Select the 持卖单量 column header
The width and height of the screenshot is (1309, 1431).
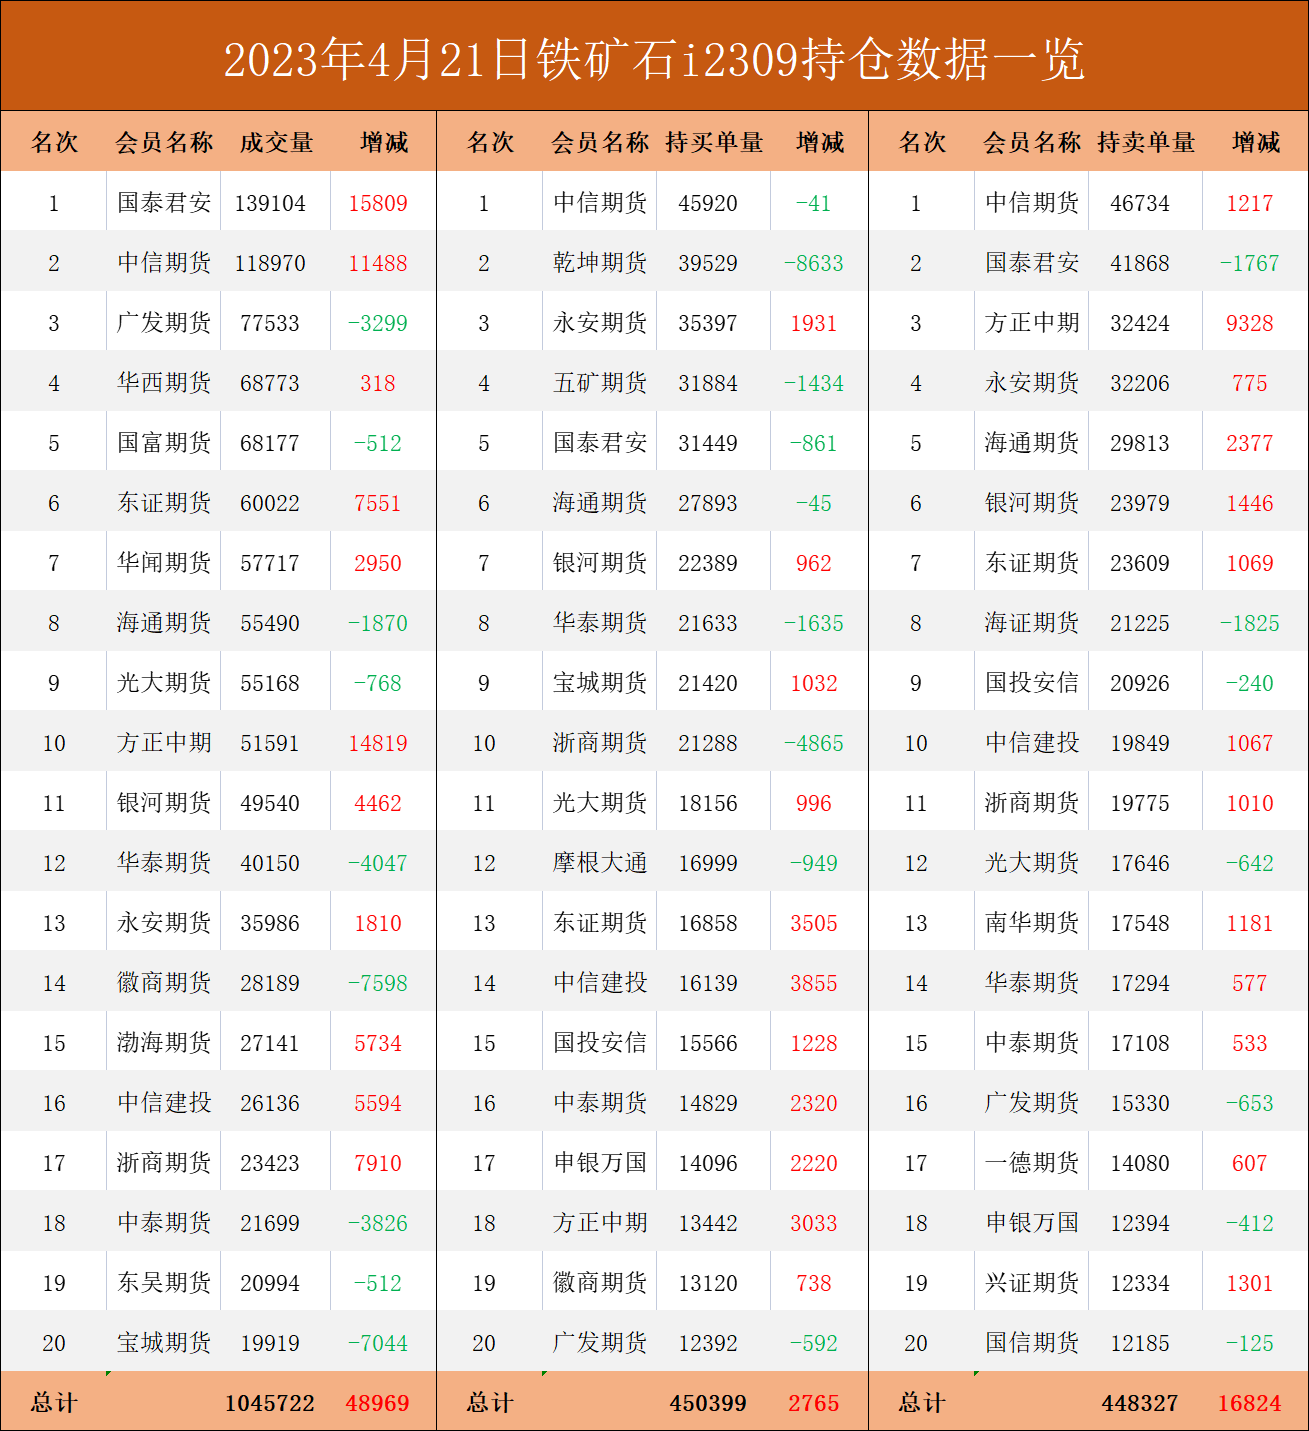pos(1146,143)
